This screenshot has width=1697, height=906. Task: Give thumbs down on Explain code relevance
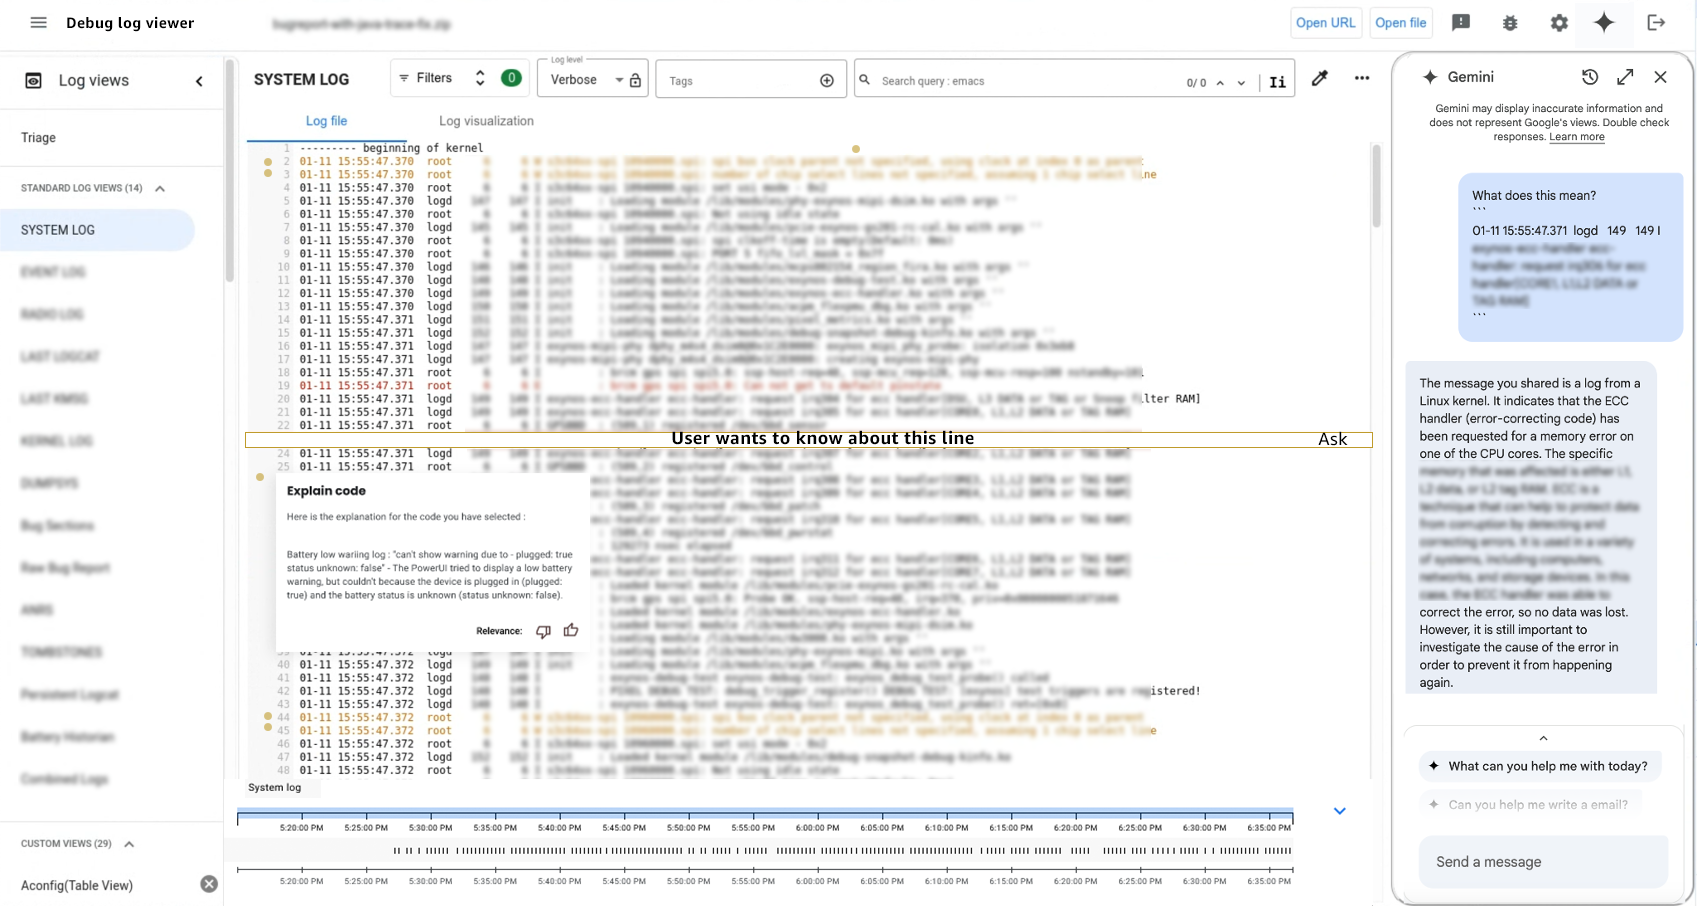click(543, 631)
